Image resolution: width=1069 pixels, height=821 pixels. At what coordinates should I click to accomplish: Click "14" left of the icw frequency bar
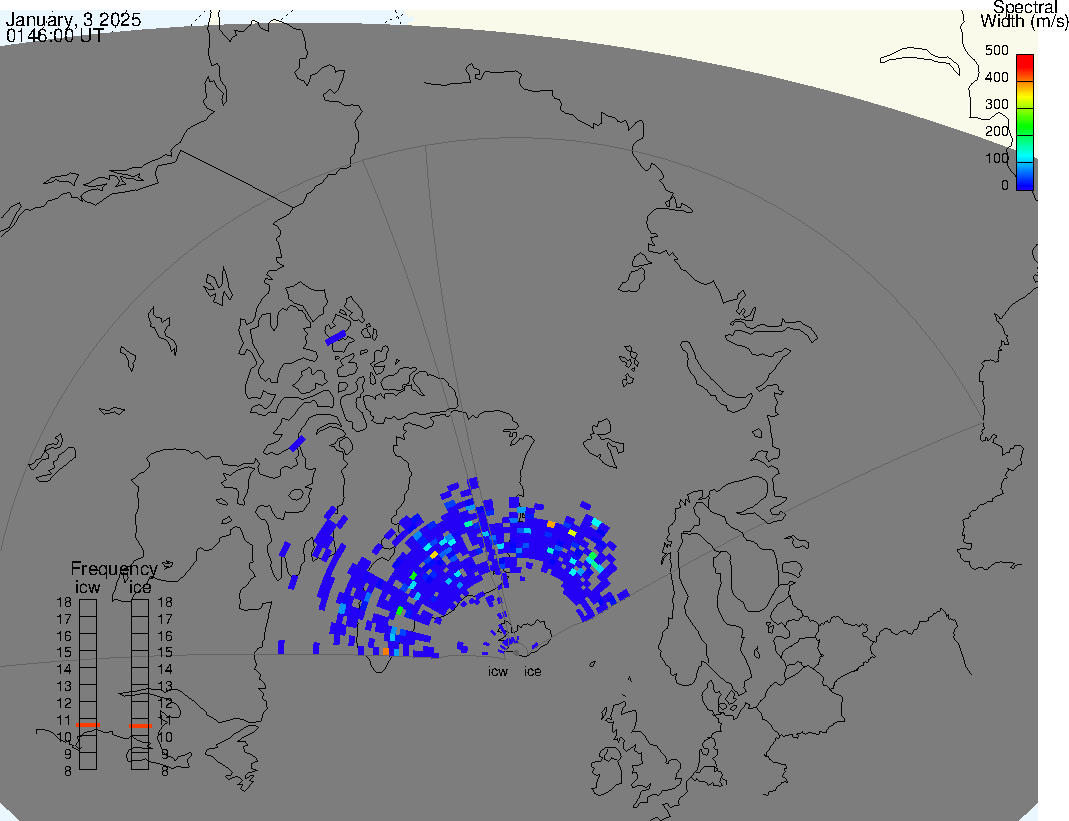(x=63, y=670)
